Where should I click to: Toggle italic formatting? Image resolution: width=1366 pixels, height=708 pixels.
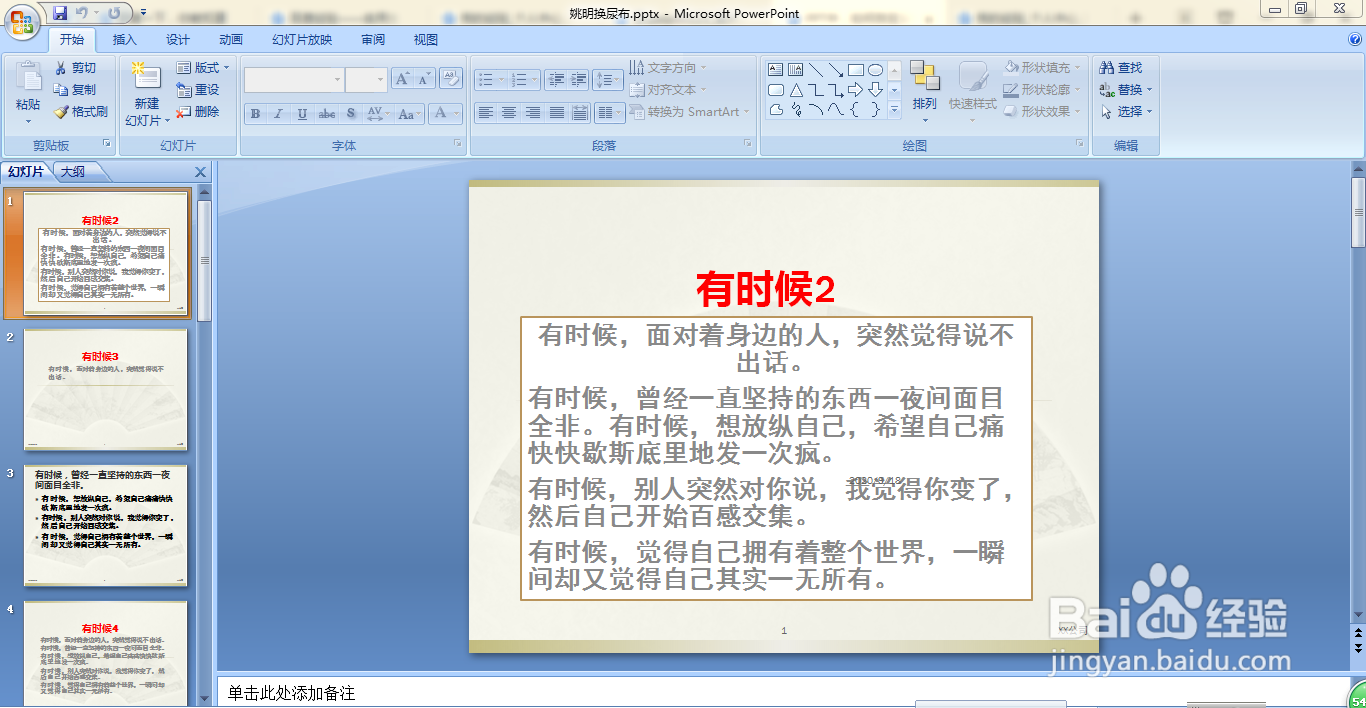(278, 114)
